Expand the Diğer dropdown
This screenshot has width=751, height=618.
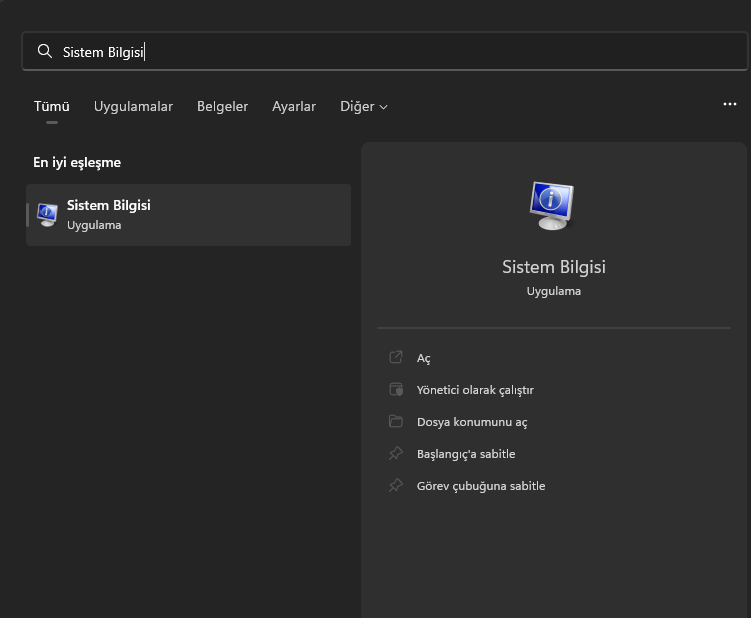click(x=363, y=106)
